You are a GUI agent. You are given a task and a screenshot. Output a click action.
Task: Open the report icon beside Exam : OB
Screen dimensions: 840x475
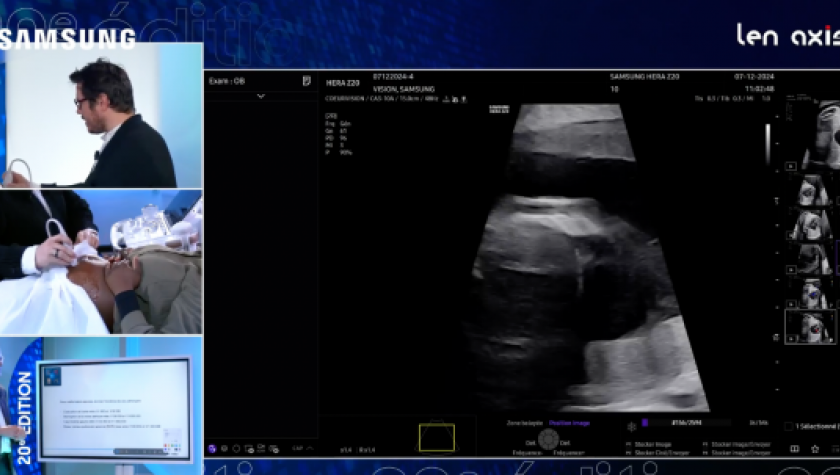coord(306,81)
